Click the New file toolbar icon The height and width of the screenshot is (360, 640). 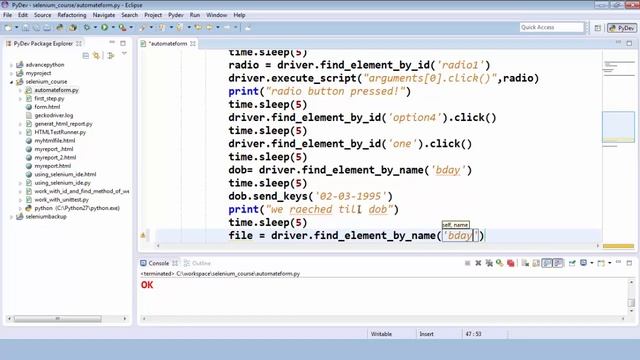[8, 27]
